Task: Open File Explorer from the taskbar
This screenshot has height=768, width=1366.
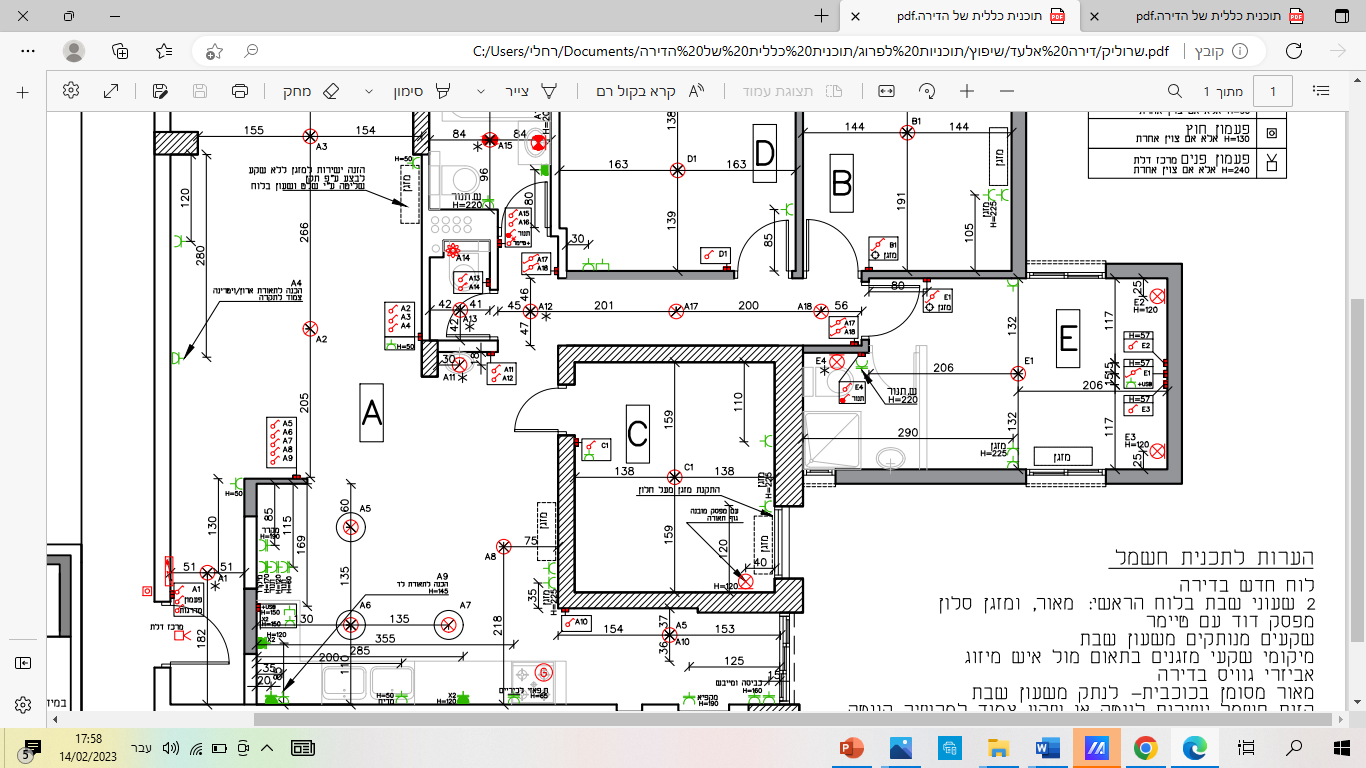Action: pyautogui.click(x=998, y=747)
